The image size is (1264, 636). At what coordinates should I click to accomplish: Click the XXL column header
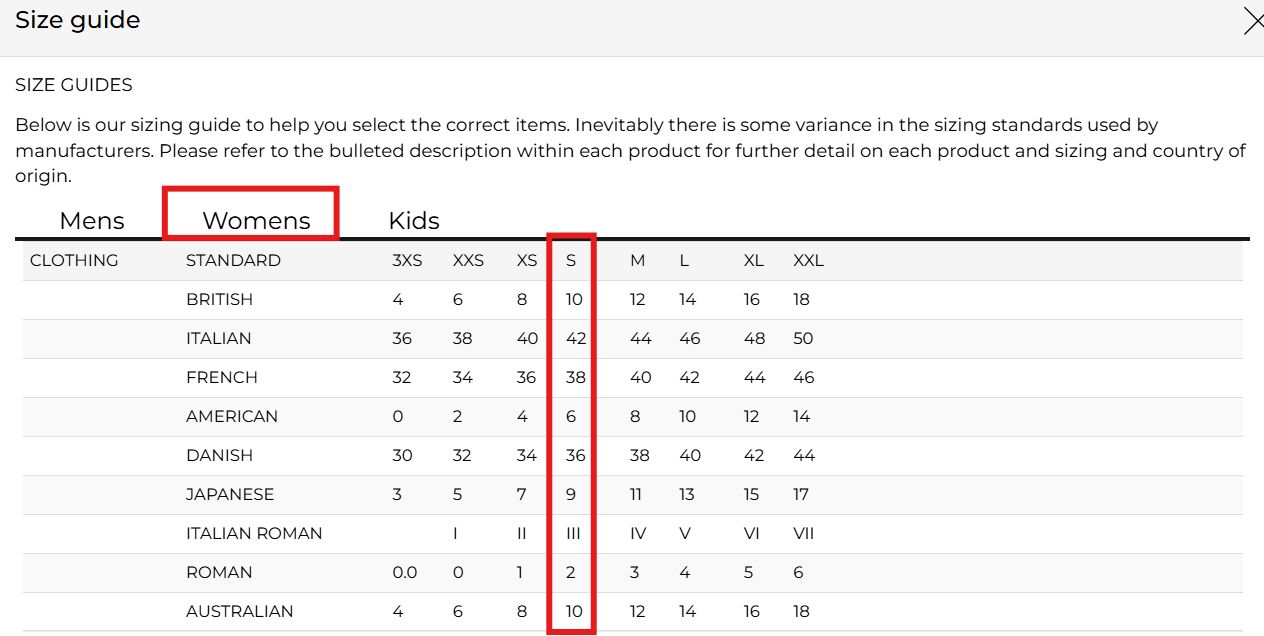(808, 260)
